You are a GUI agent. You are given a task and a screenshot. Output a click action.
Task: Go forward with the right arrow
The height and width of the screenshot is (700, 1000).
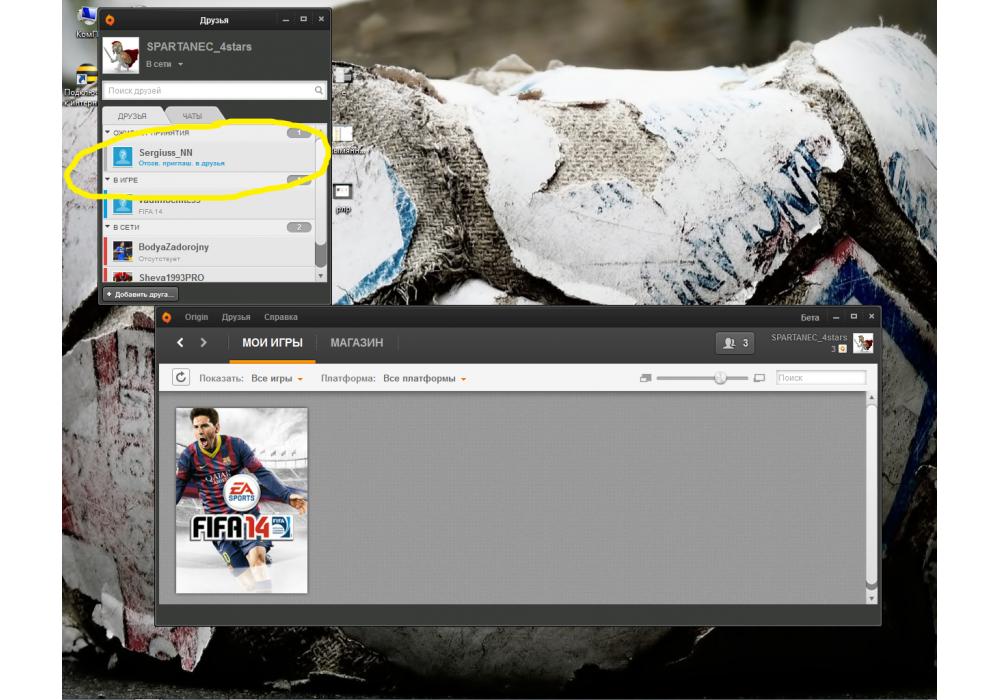point(204,343)
